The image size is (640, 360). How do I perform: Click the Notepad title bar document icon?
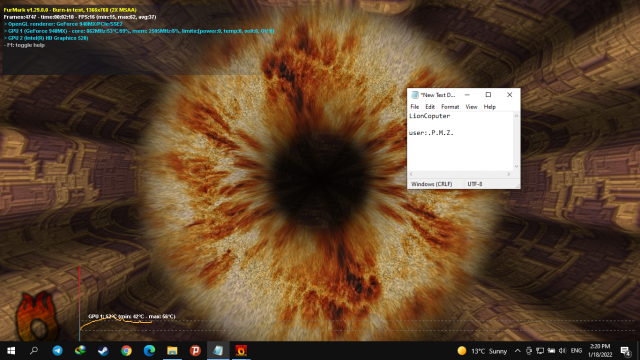(415, 95)
